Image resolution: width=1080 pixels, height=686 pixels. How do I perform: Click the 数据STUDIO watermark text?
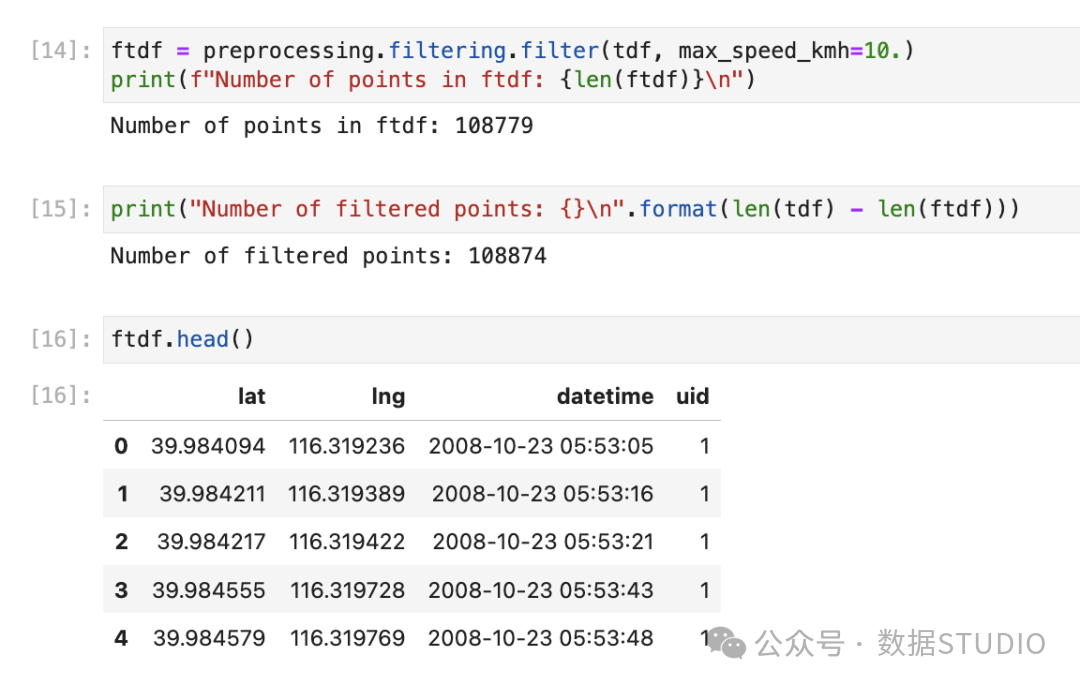tap(962, 644)
